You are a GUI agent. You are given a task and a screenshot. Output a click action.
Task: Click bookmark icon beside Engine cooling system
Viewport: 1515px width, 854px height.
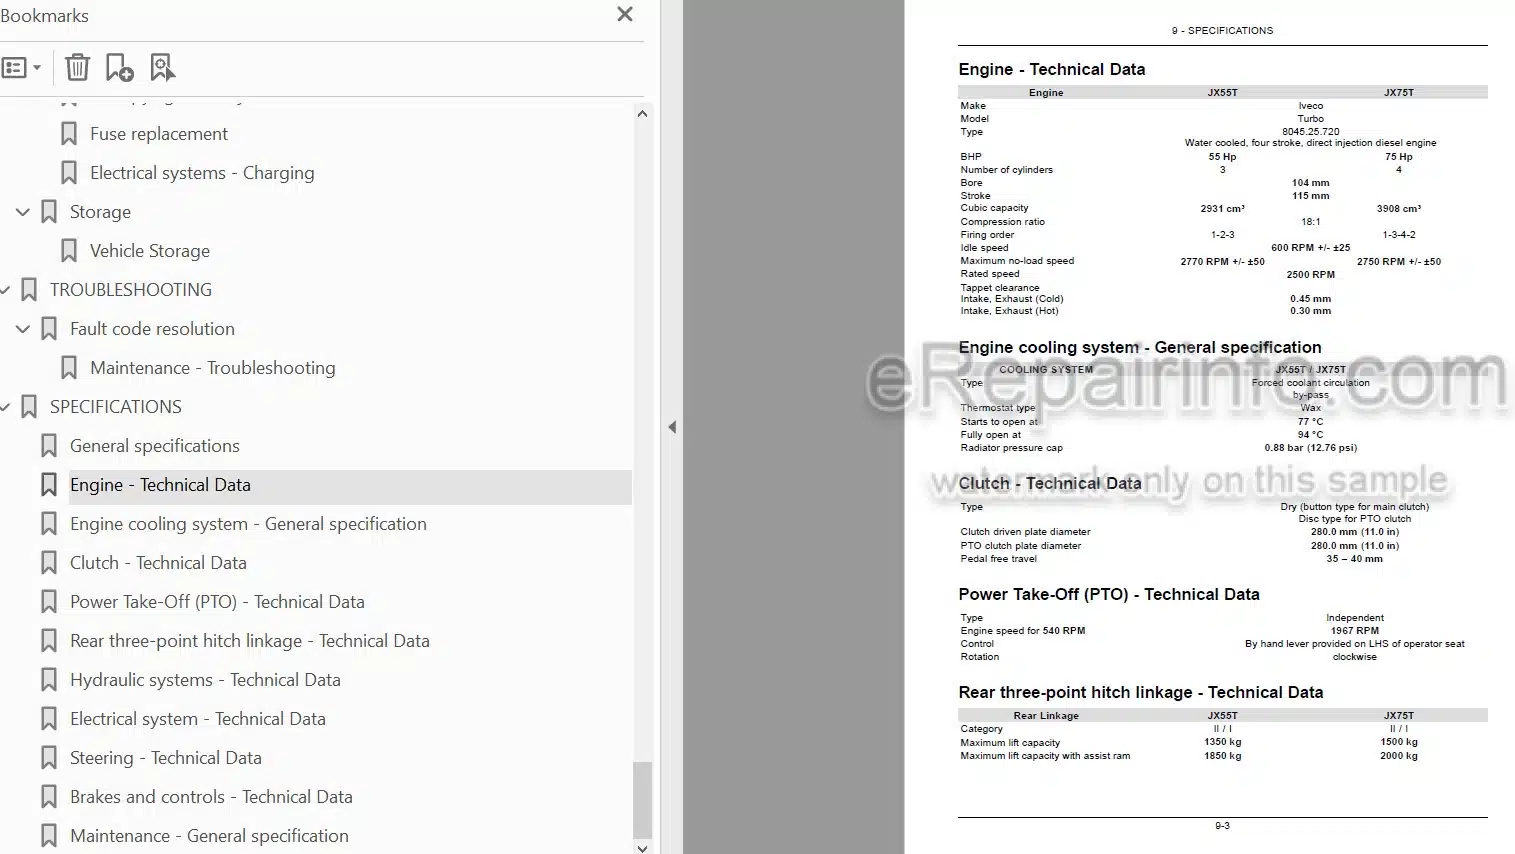coord(49,524)
